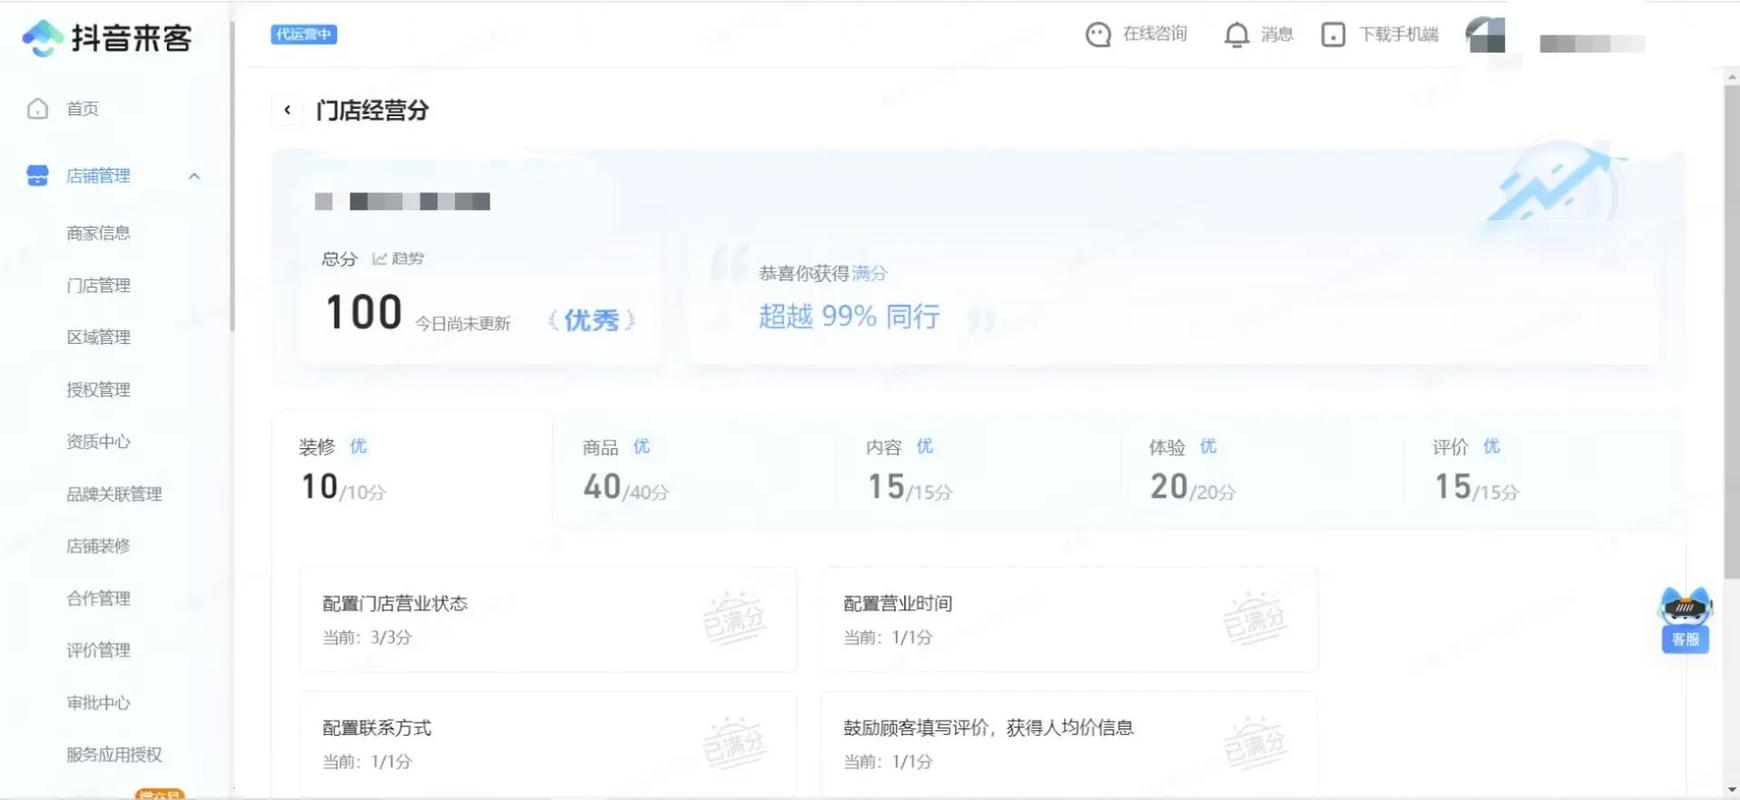Click the 抖音来客 logo

[x=107, y=38]
